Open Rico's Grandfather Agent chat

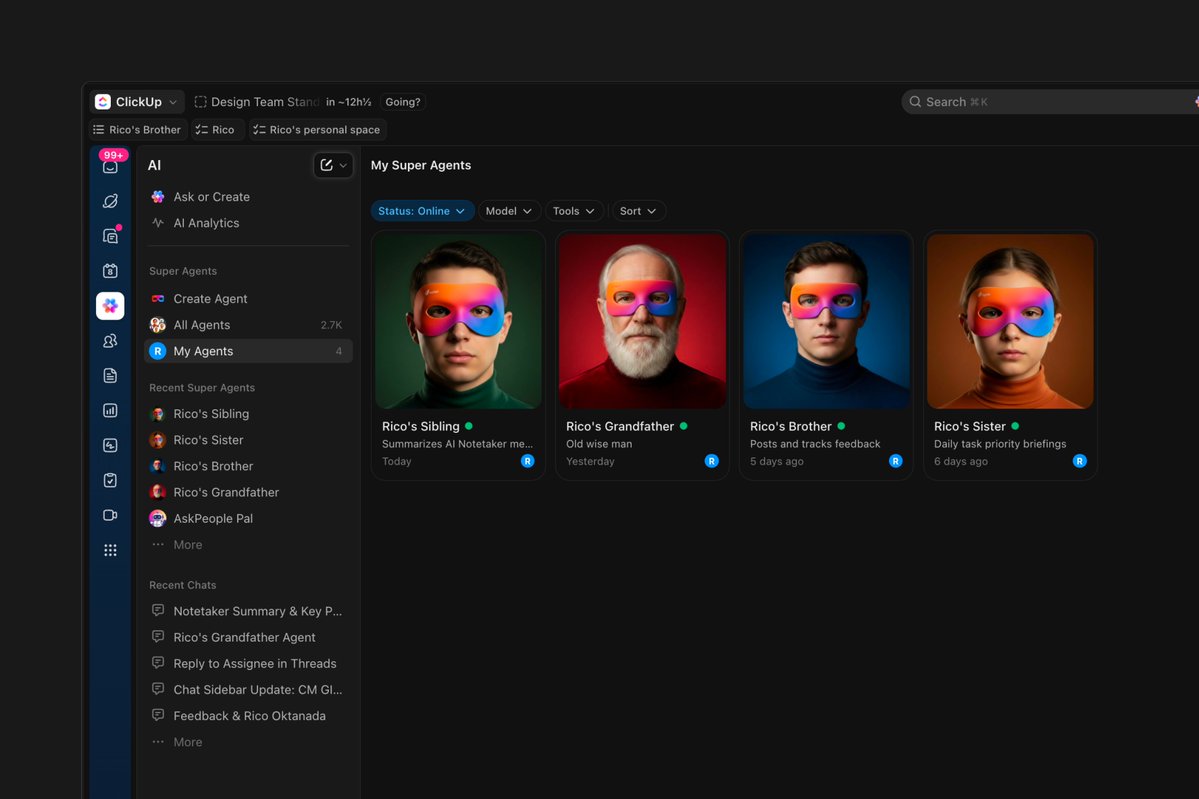[249, 637]
